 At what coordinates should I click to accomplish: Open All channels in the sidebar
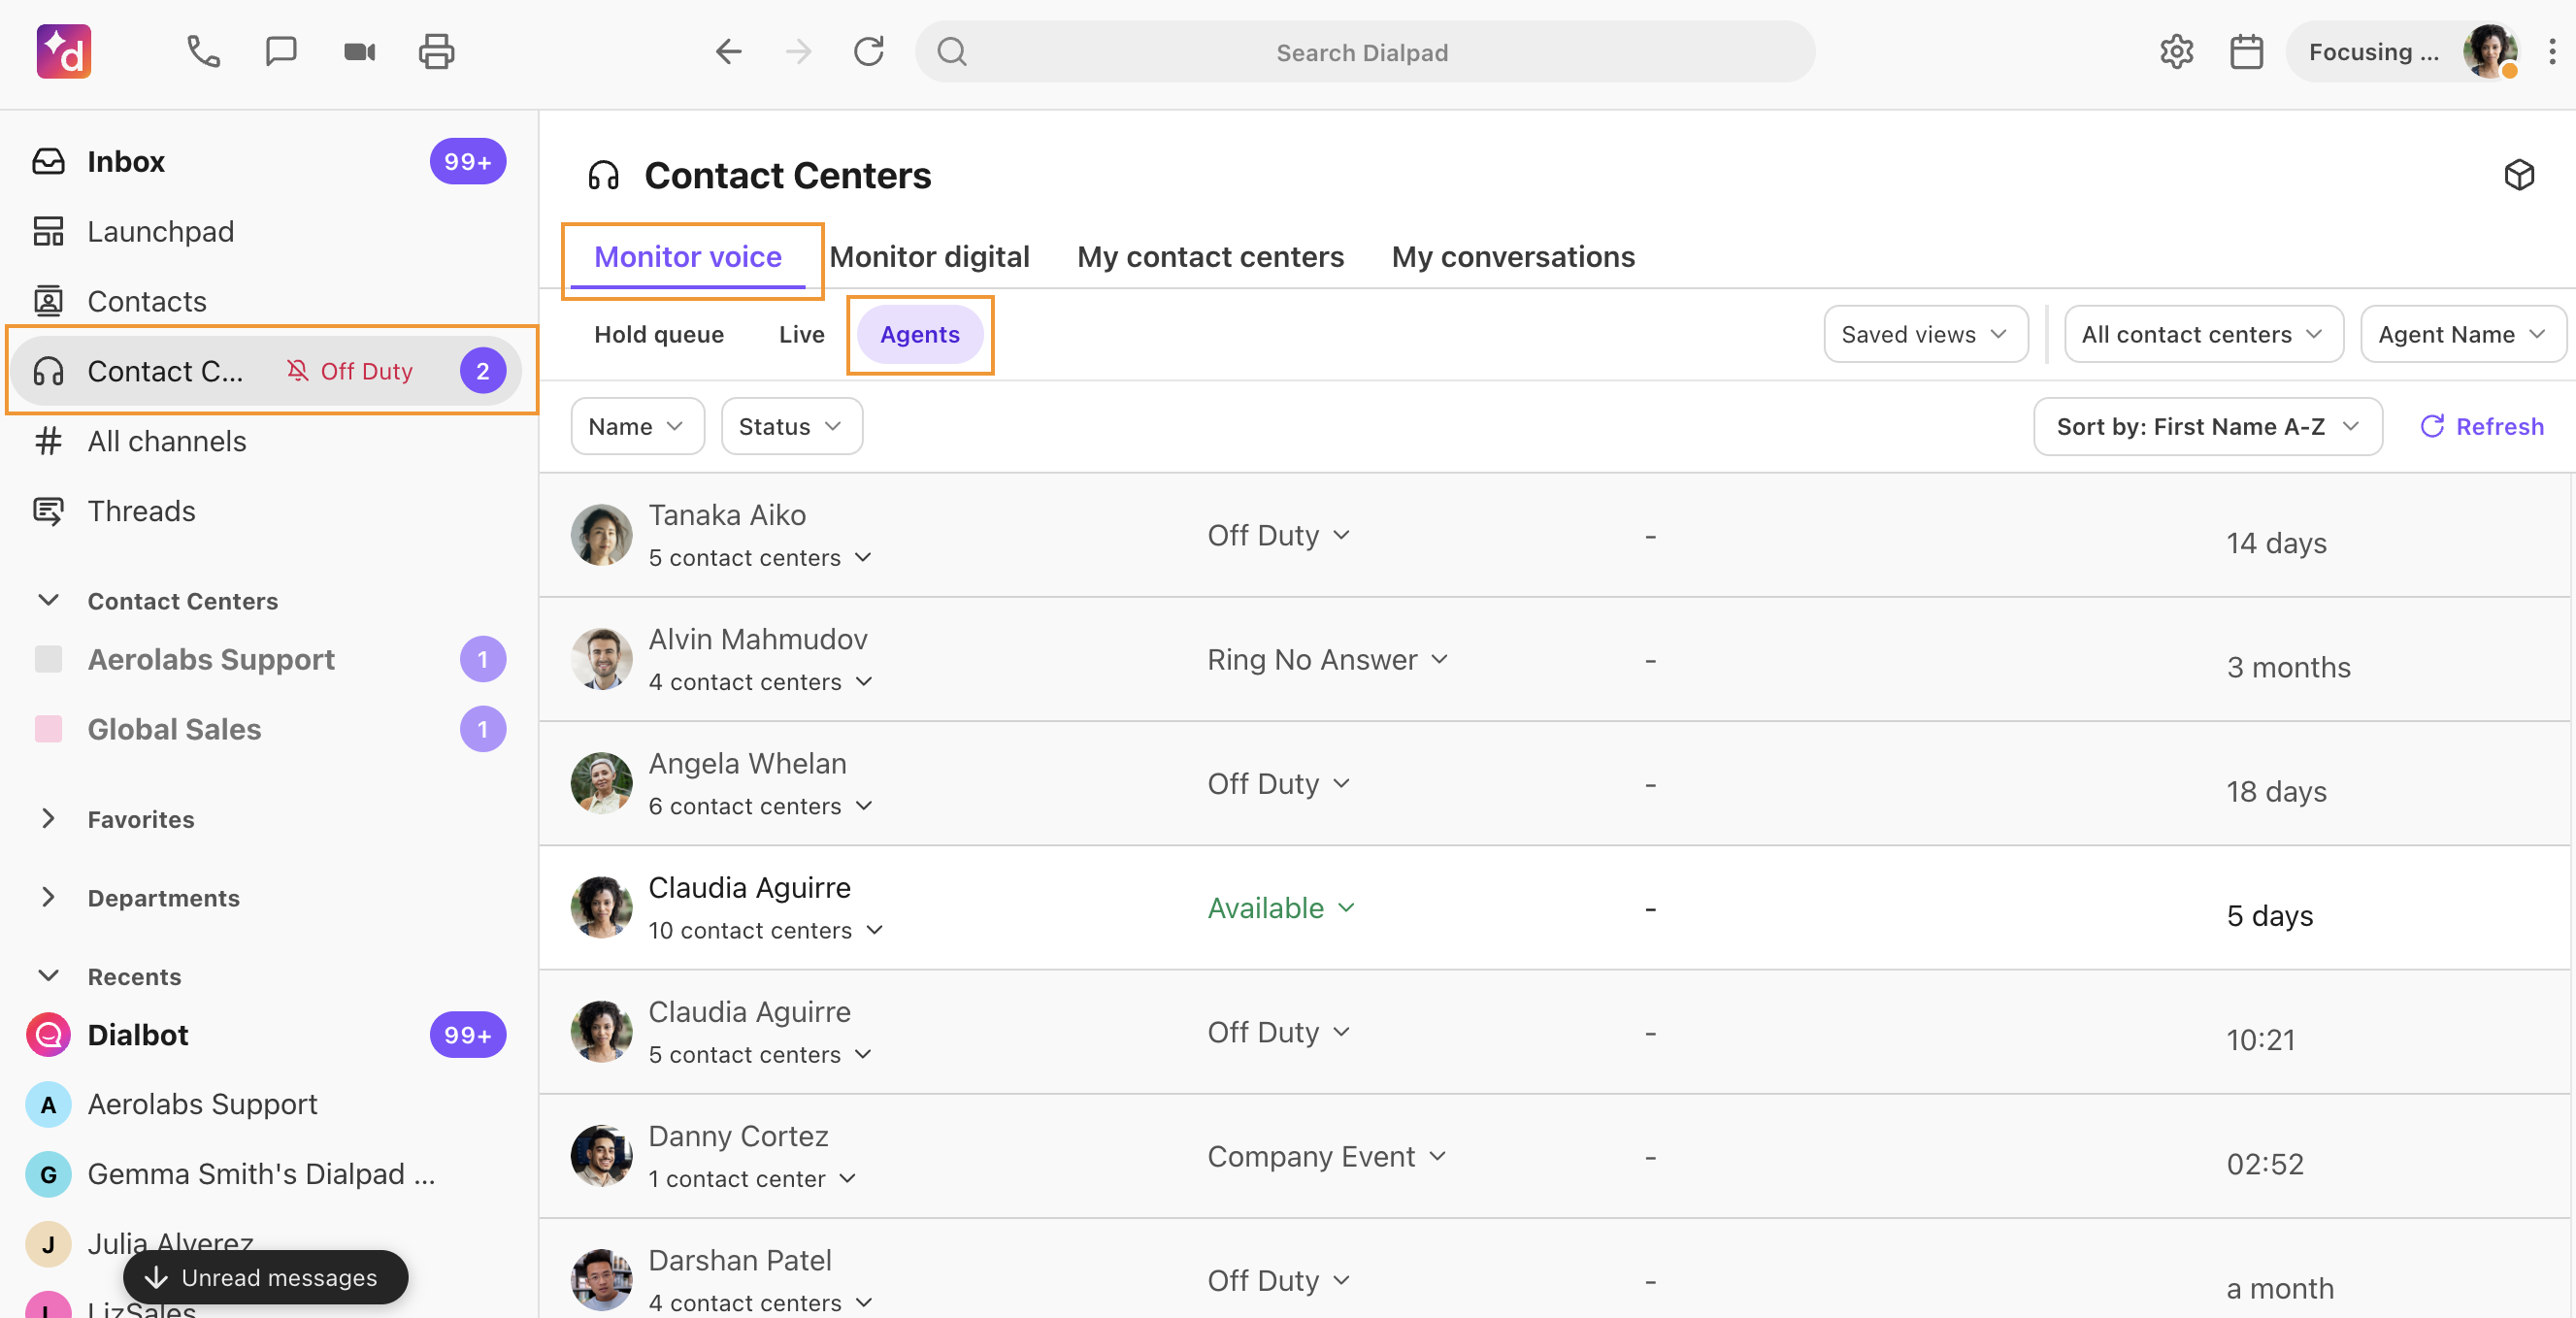click(x=268, y=441)
